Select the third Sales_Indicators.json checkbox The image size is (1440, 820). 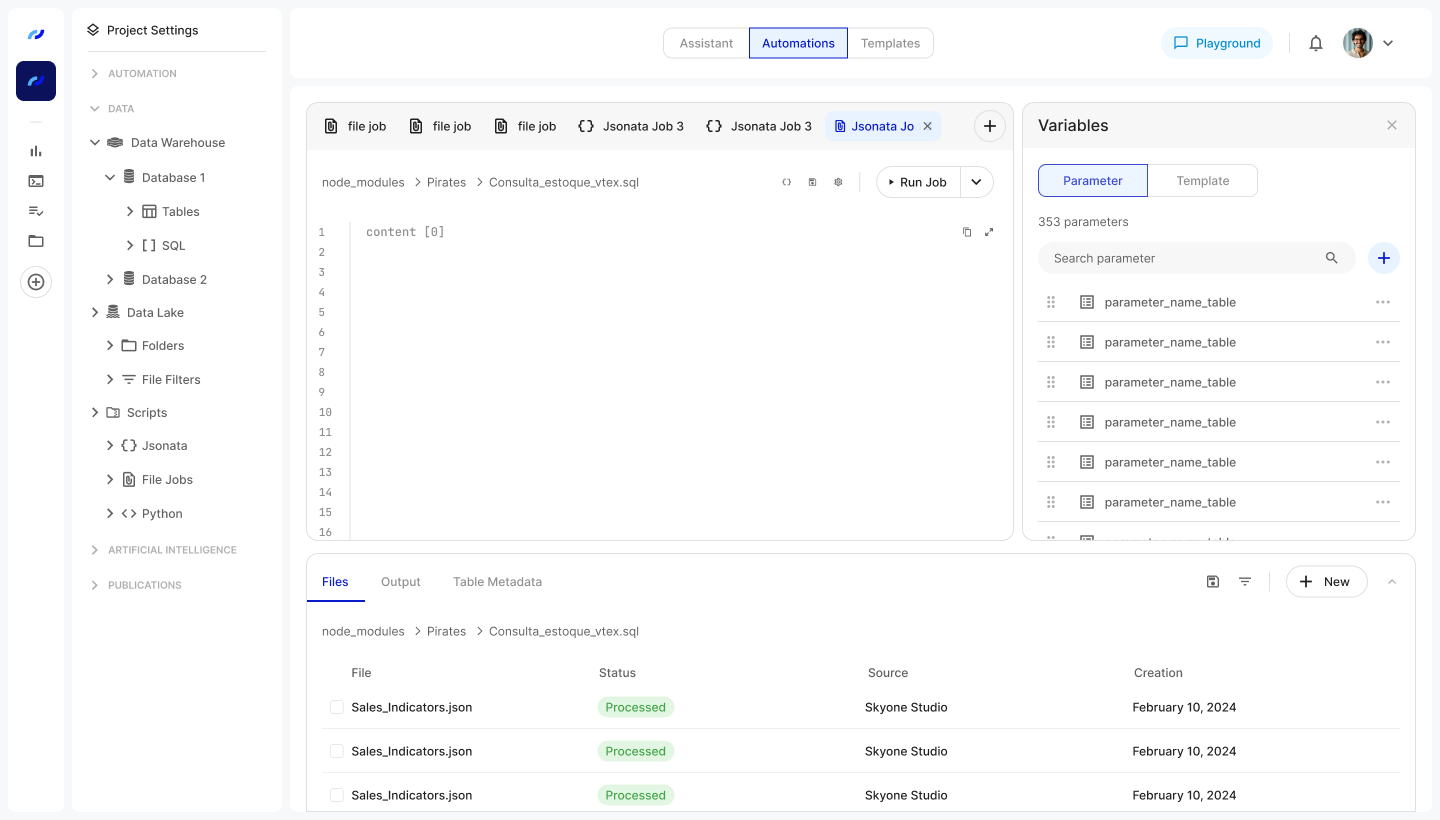(x=337, y=795)
